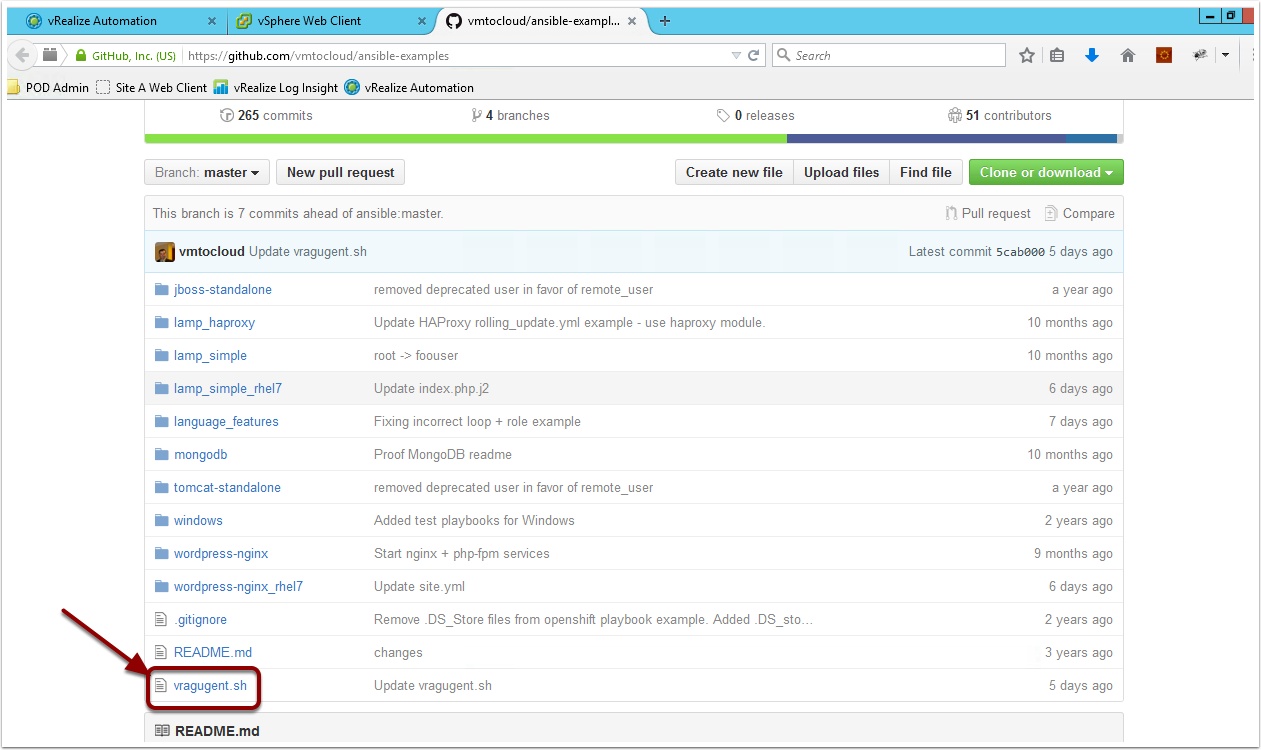Switch to the vRealize Automation browser tab
The height and width of the screenshot is (750, 1261).
(121, 21)
